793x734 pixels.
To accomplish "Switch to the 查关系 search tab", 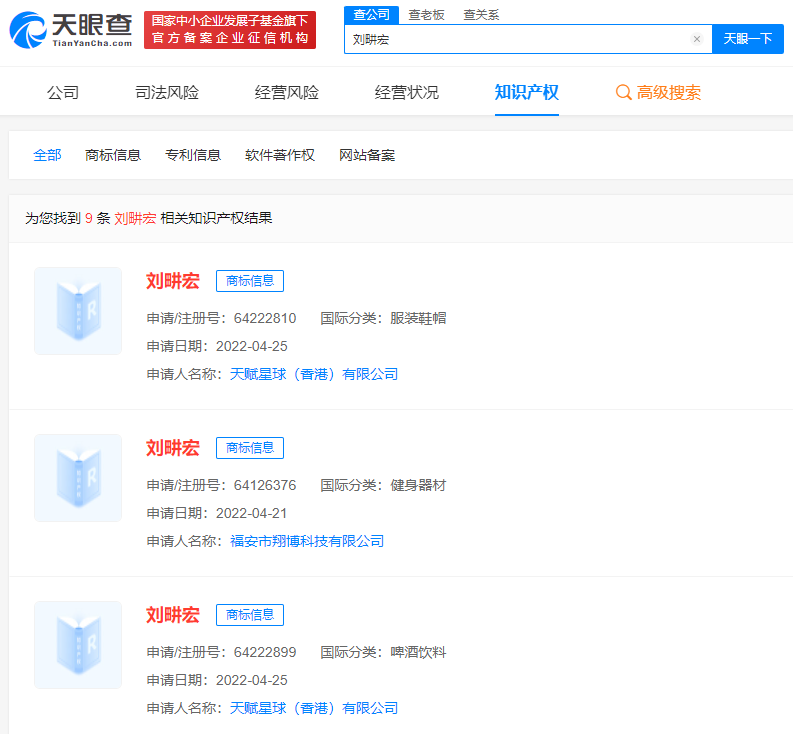I will tap(481, 15).
